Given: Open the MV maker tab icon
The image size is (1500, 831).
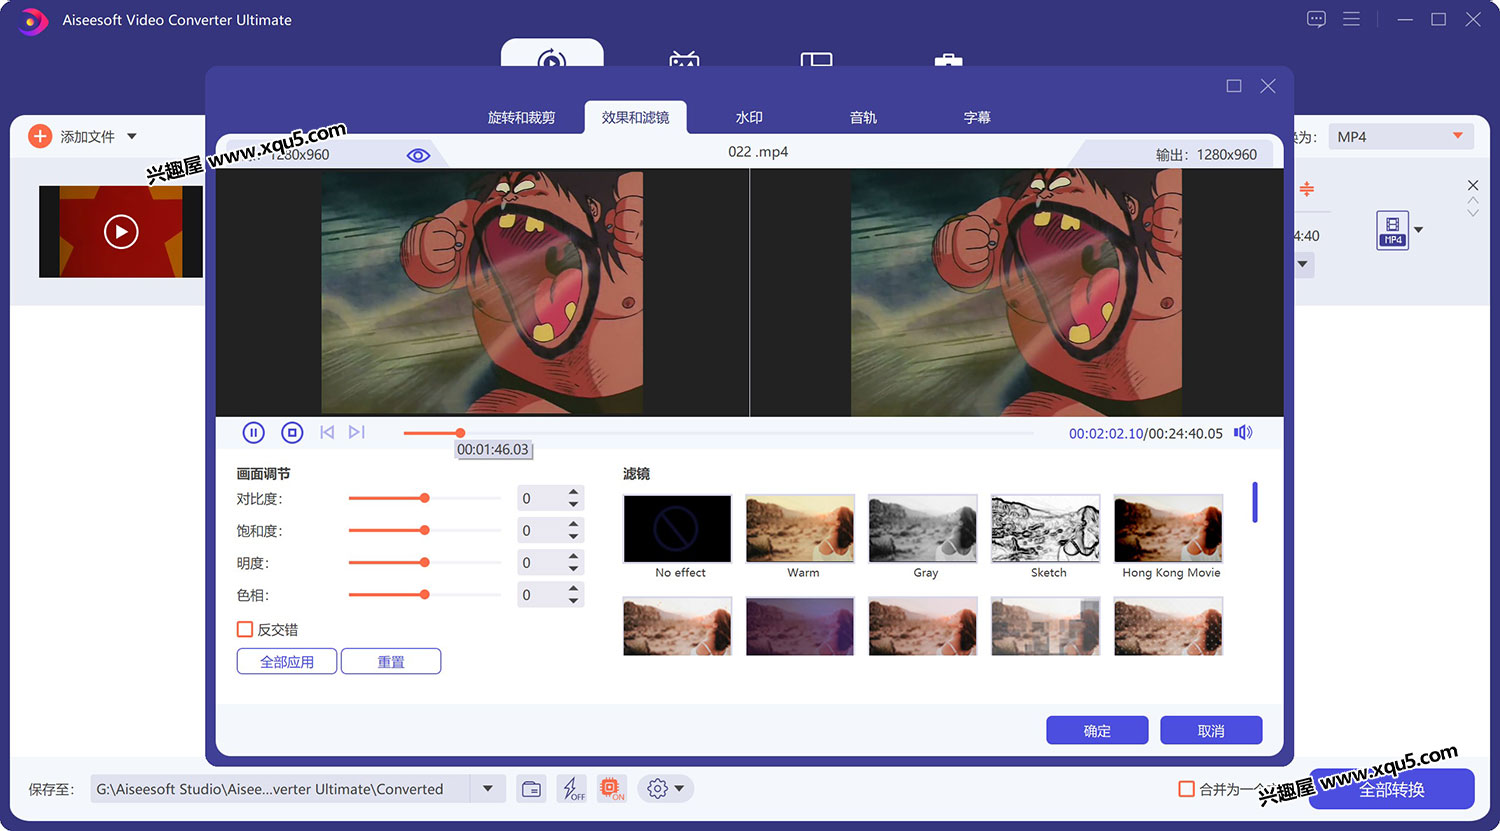Looking at the screenshot, I should 684,60.
